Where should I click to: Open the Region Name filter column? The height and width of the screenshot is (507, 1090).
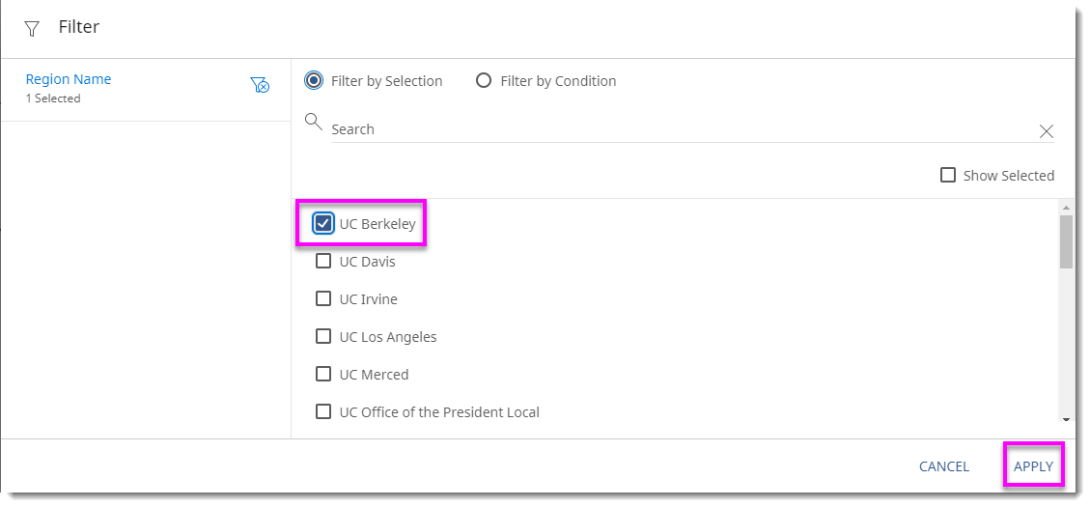pos(68,80)
